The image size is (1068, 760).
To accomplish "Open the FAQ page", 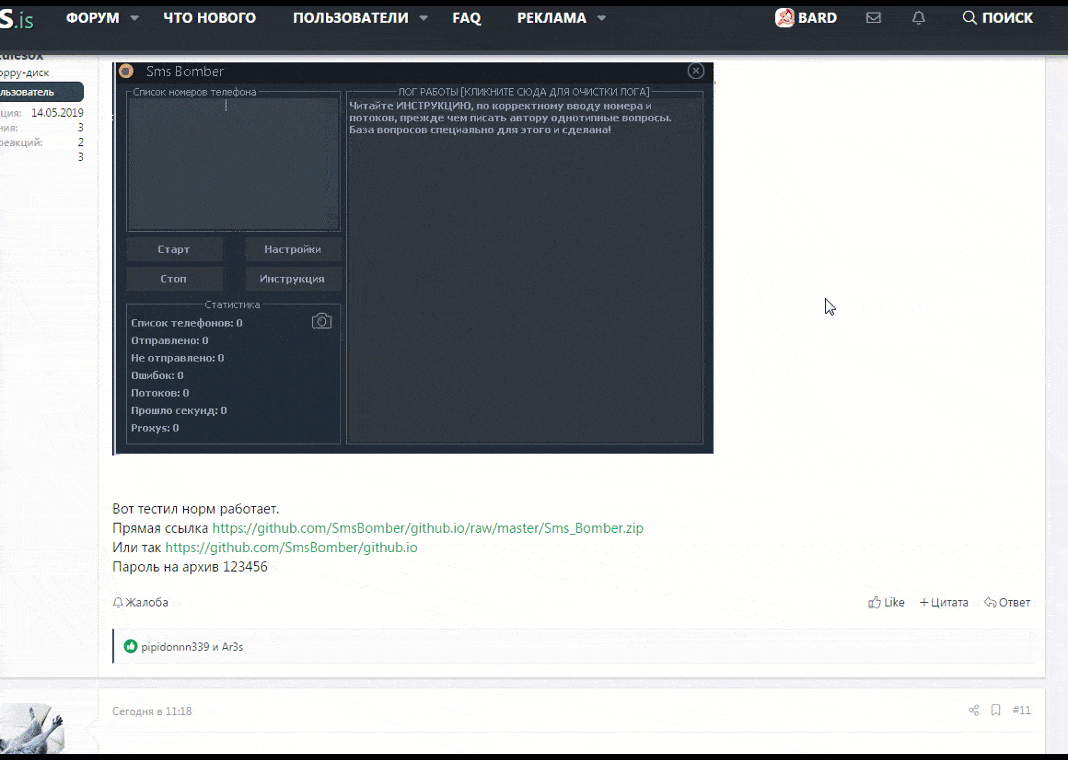I will 467,18.
